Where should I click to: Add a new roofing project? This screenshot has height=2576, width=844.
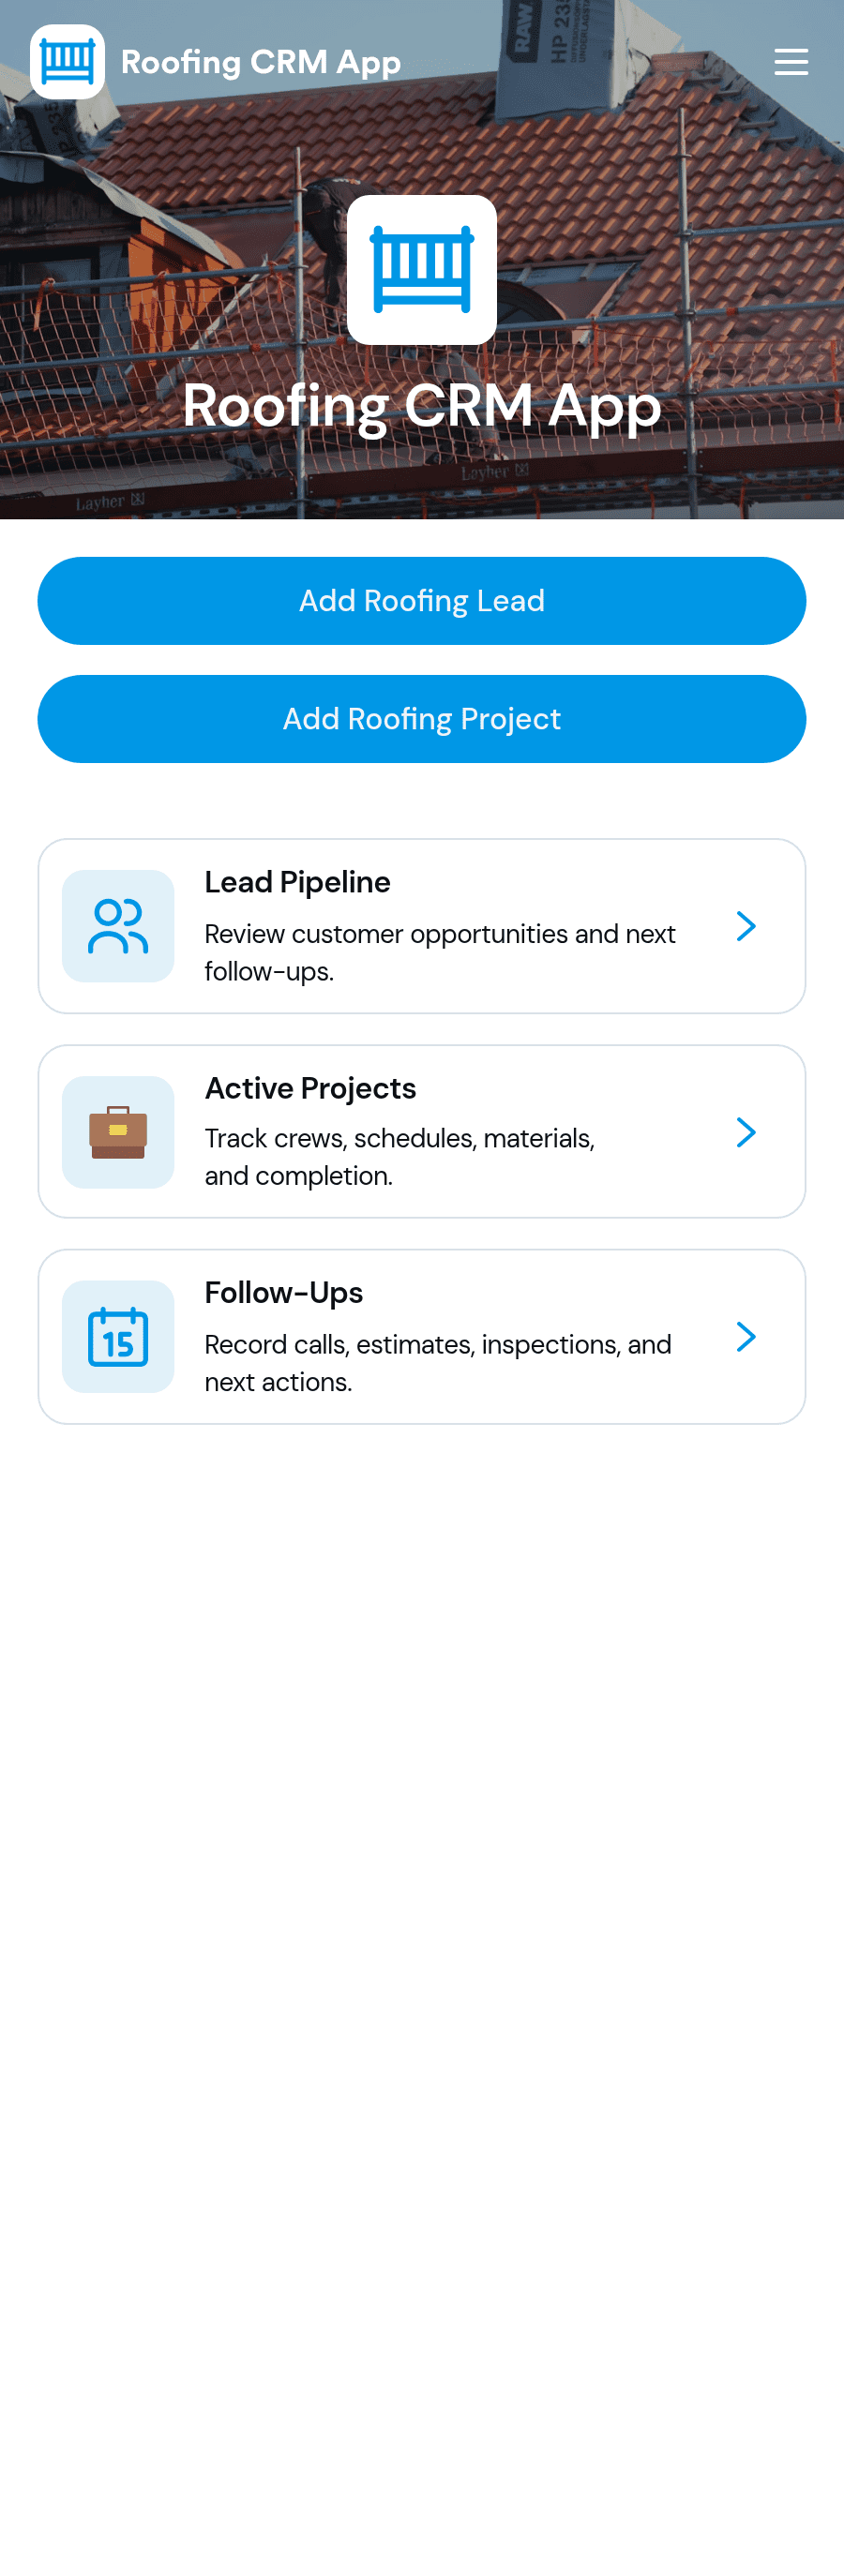point(422,719)
